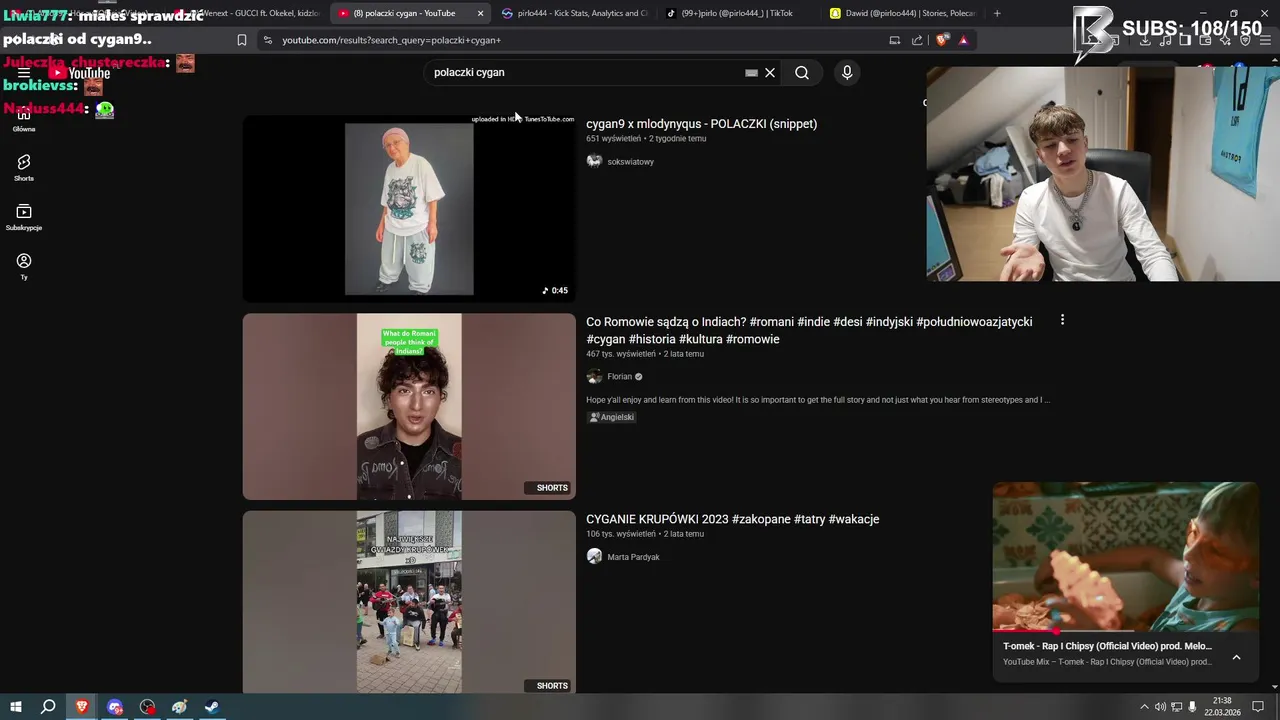View site information left of the URL
1280x720 pixels.
point(267,40)
